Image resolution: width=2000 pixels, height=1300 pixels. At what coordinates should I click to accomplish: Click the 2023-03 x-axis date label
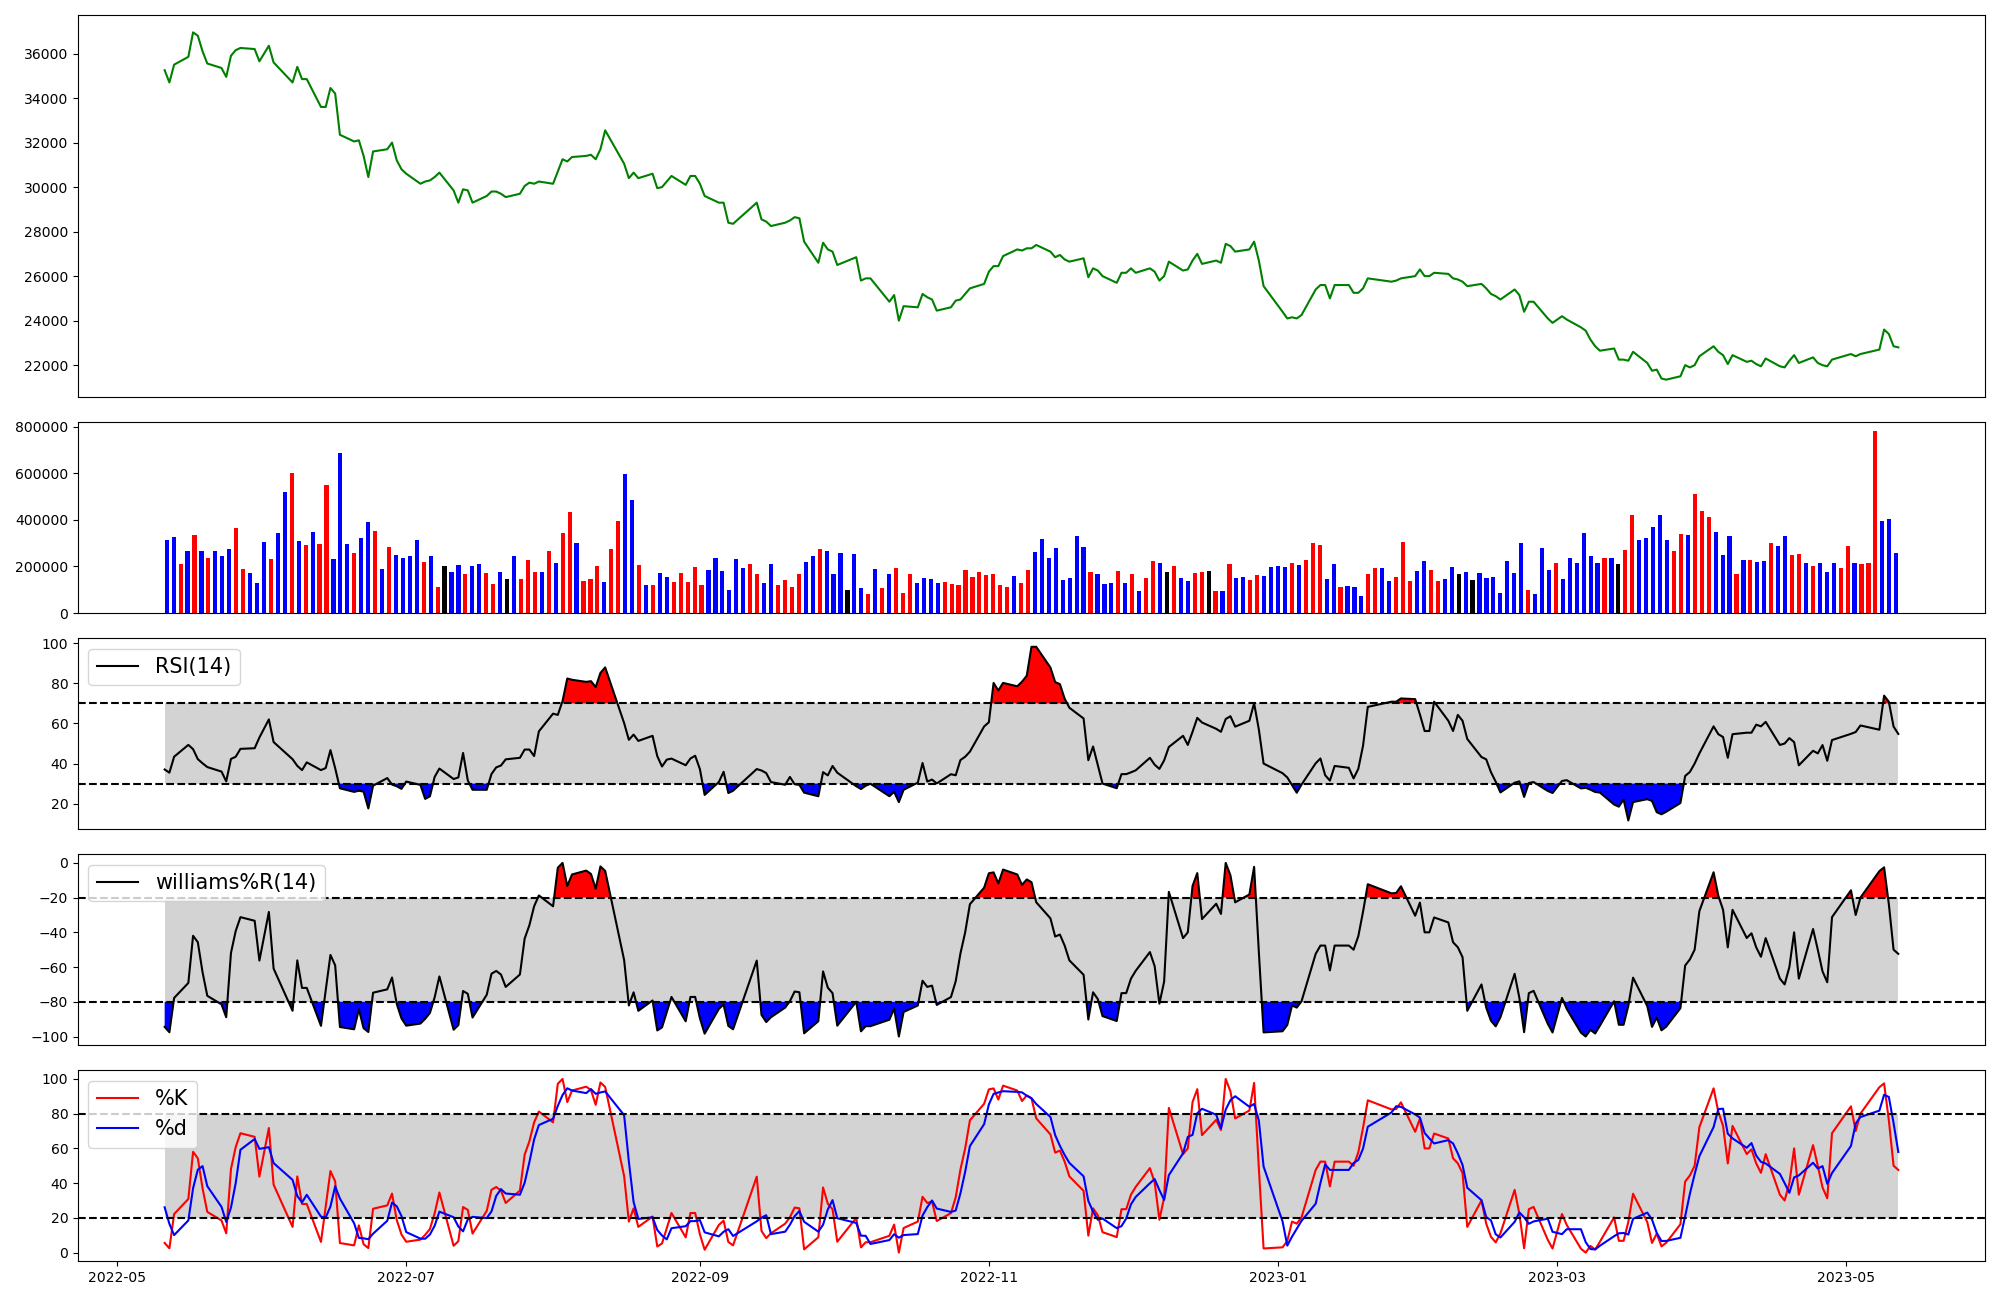pyautogui.click(x=1558, y=1277)
